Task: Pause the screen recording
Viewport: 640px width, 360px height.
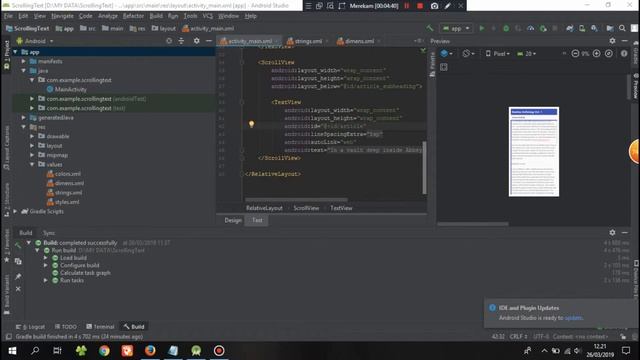Action: pos(407,6)
